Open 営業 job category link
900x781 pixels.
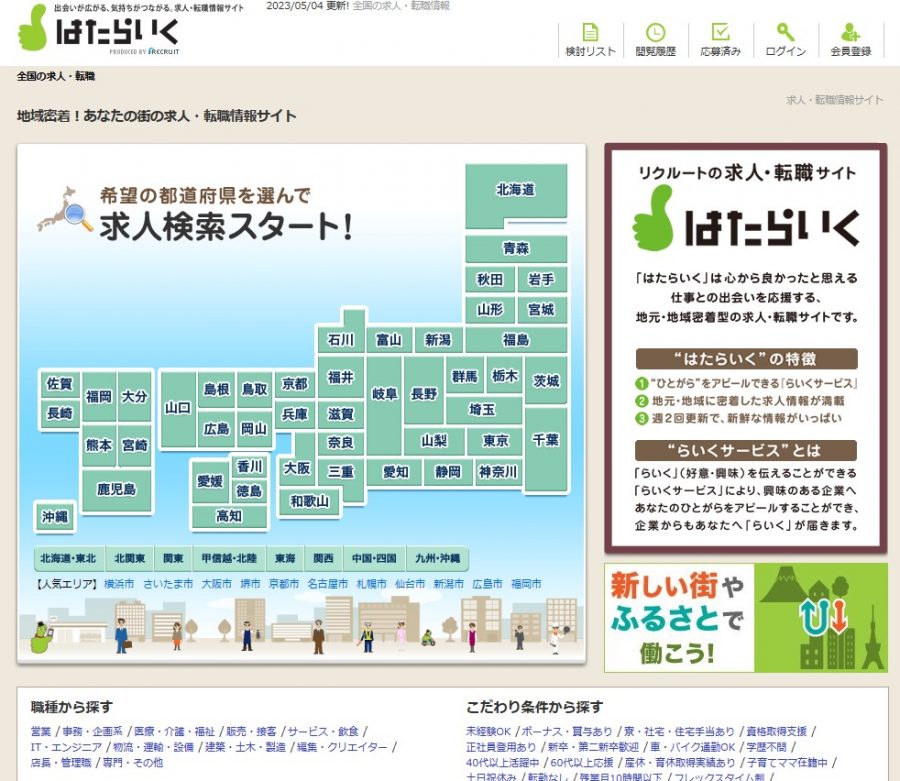tap(41, 731)
